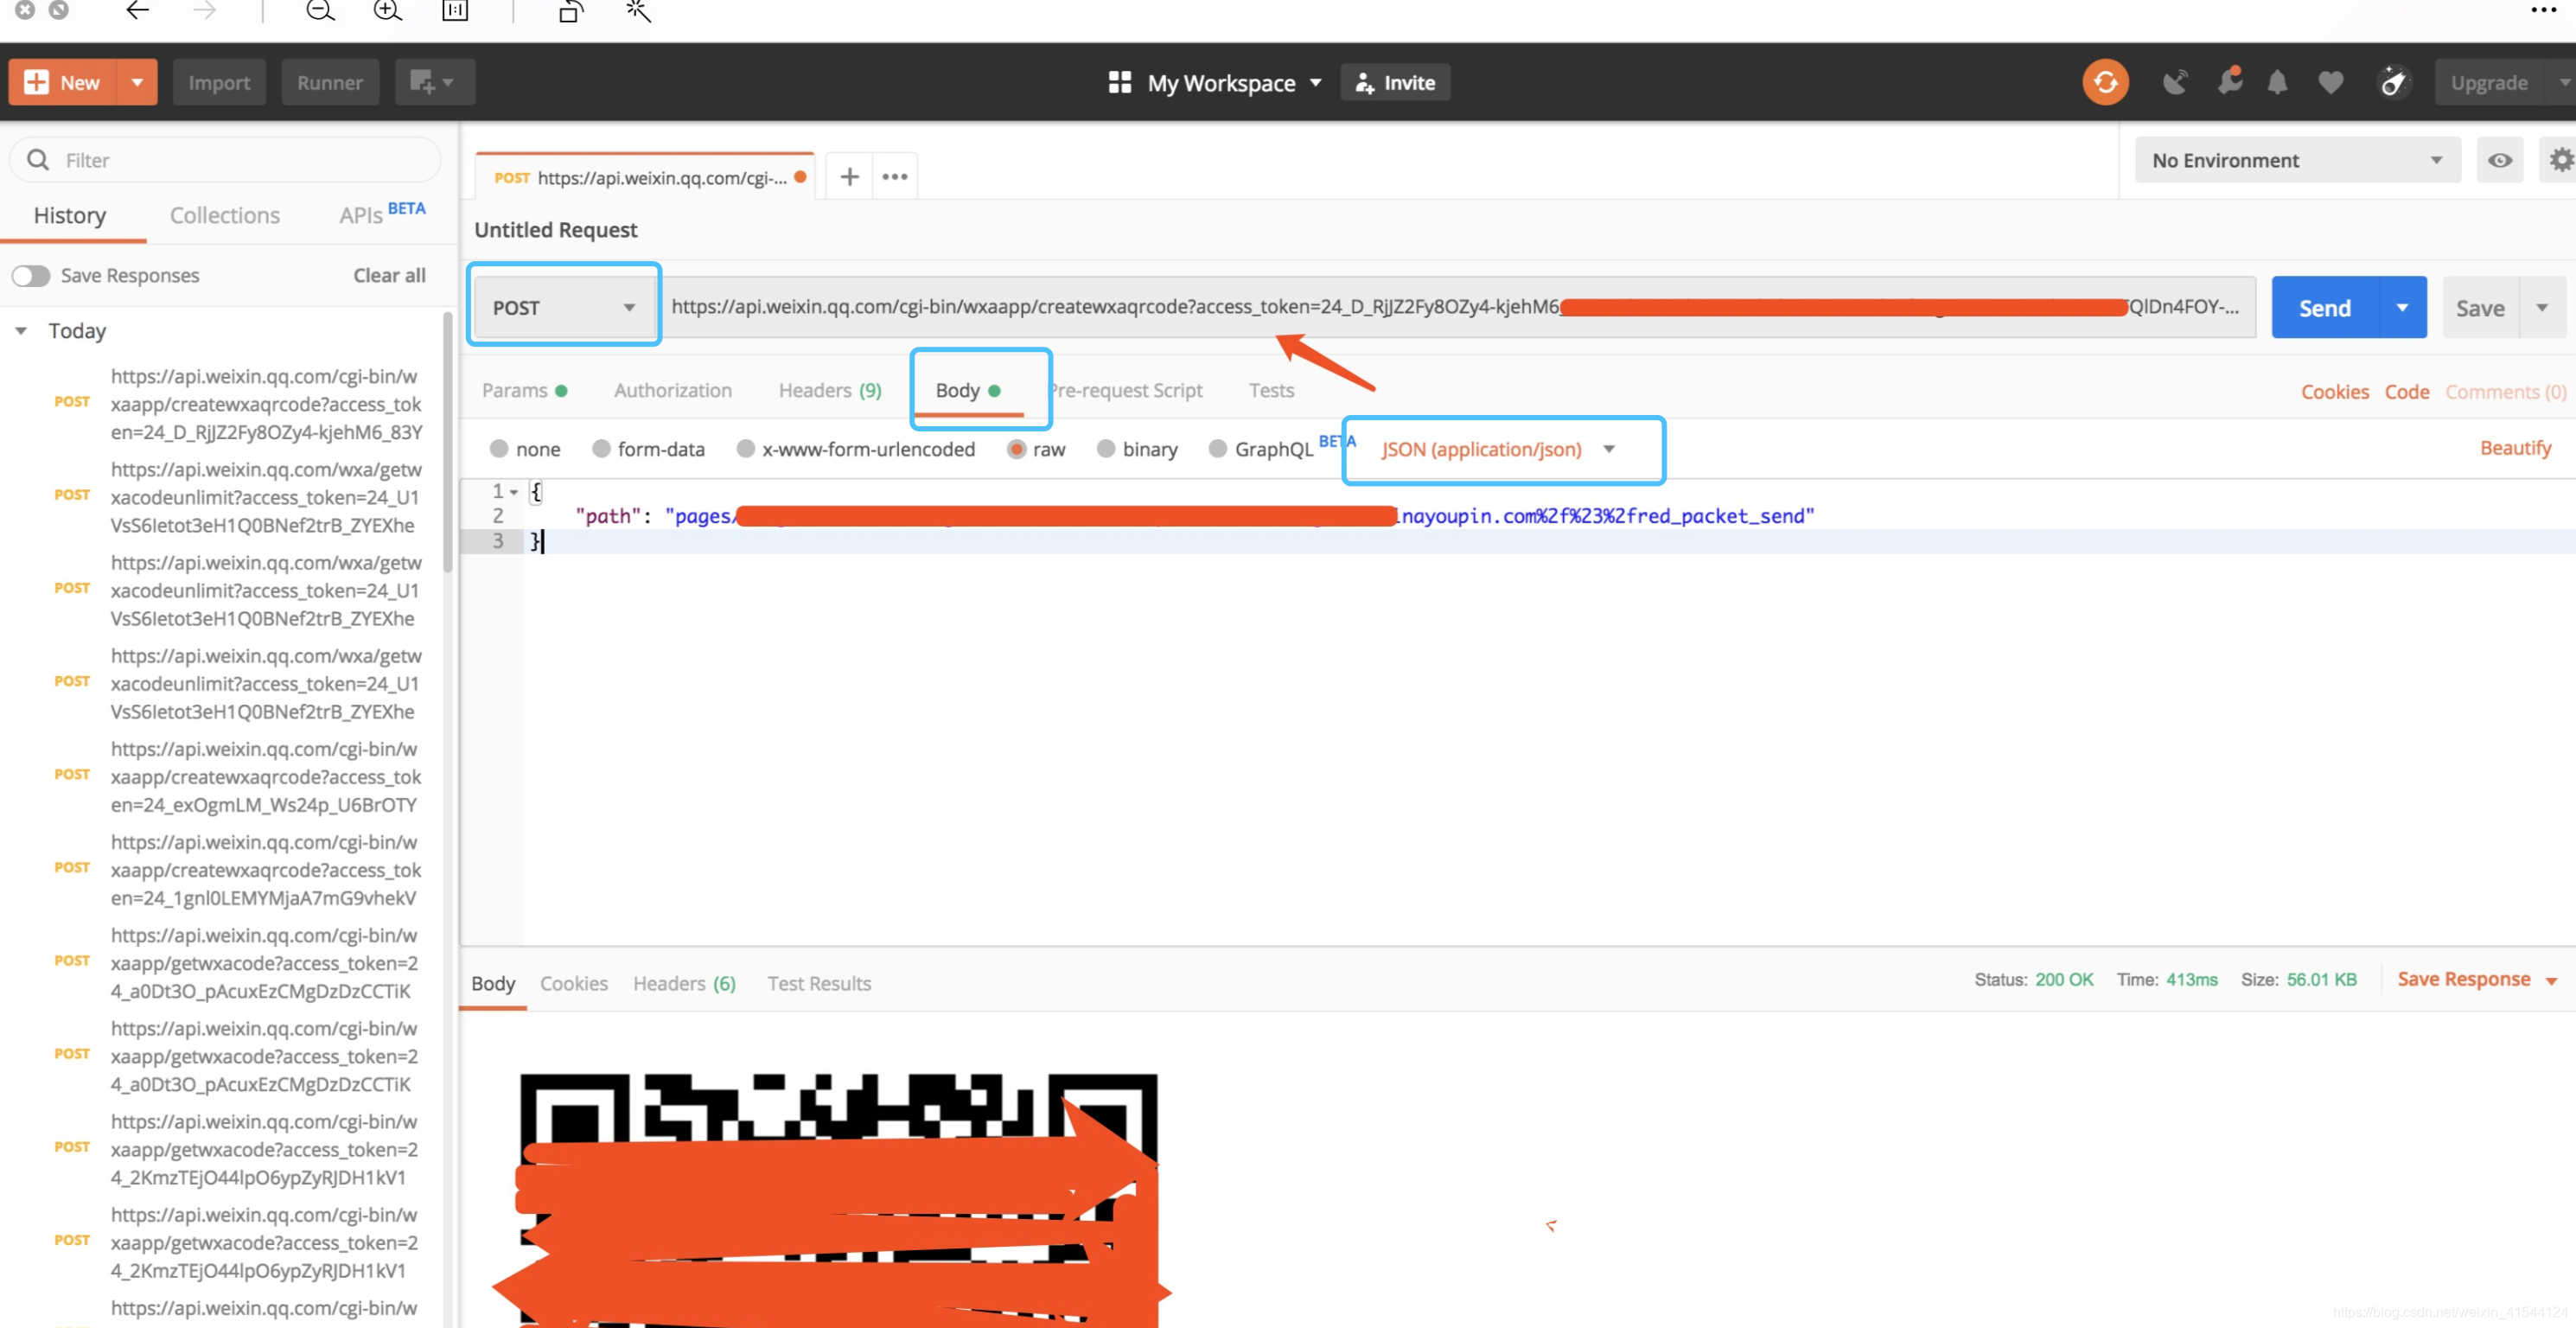Screen dimensions: 2576x1328
Task: Switch to the Collections tab
Action: [x=224, y=215]
